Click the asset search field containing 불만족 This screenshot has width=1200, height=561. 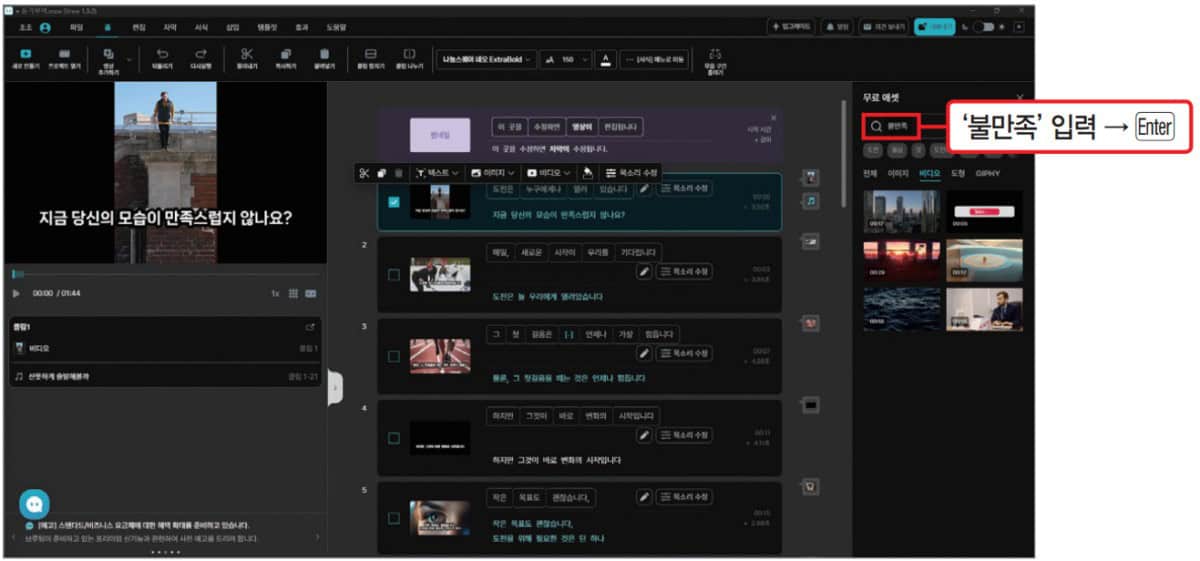(x=890, y=127)
